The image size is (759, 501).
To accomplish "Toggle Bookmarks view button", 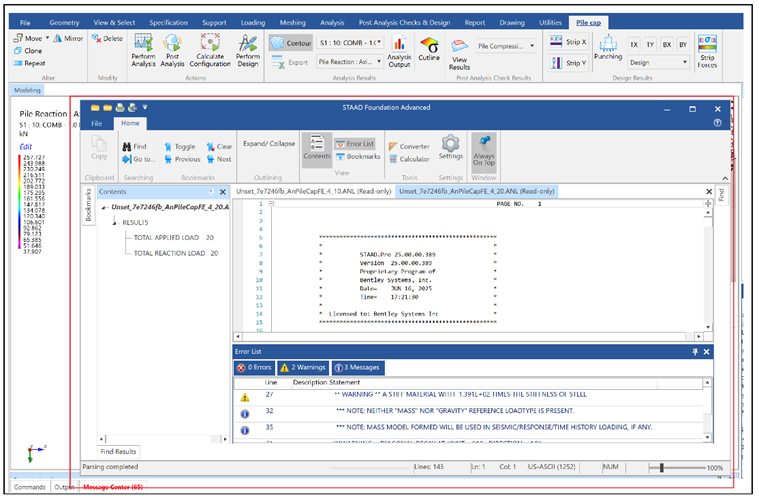I will coord(358,157).
